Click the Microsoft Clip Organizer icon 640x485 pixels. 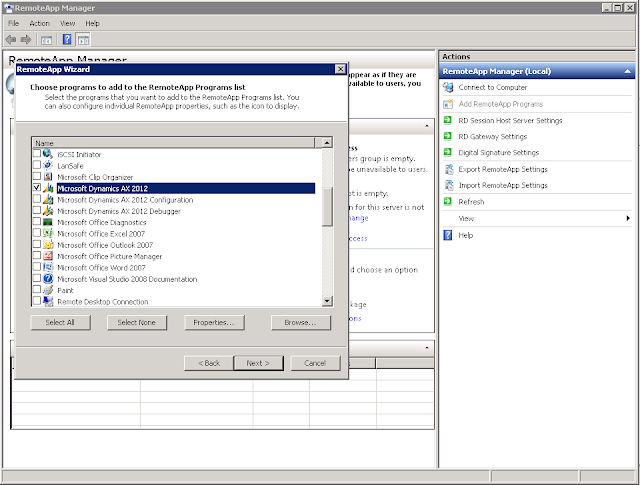click(x=48, y=176)
